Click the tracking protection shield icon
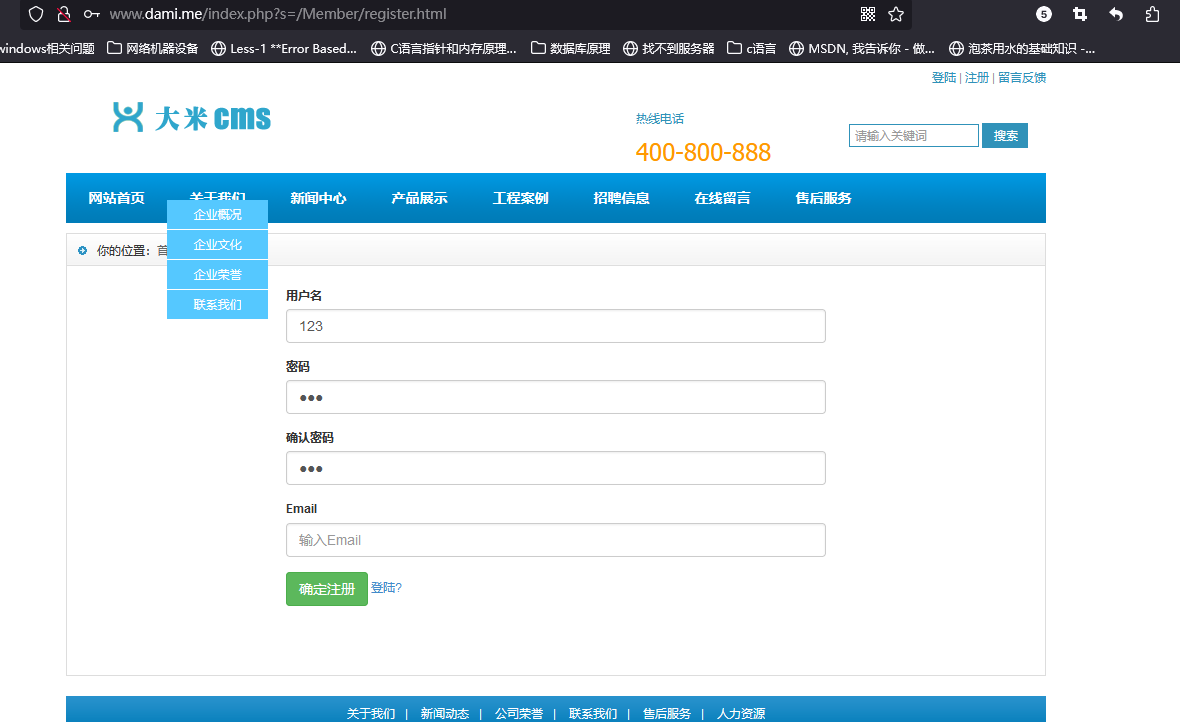1180x722 pixels. pos(35,14)
